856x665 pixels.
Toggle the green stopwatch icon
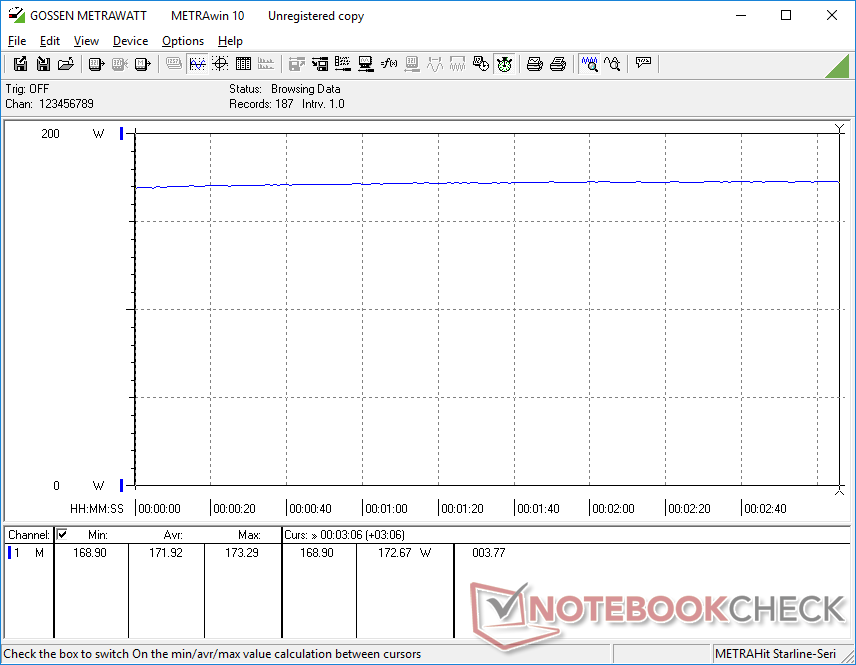point(504,64)
